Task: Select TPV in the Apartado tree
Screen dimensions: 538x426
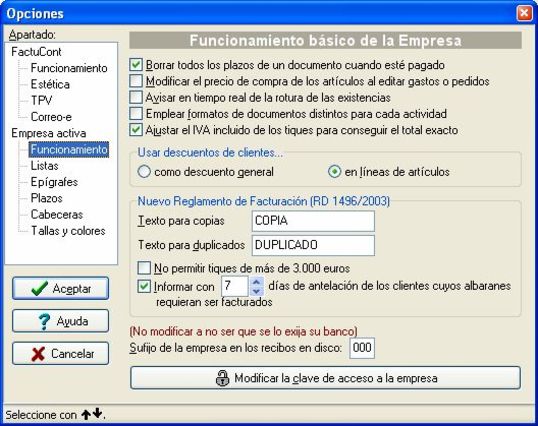Action: click(x=42, y=100)
